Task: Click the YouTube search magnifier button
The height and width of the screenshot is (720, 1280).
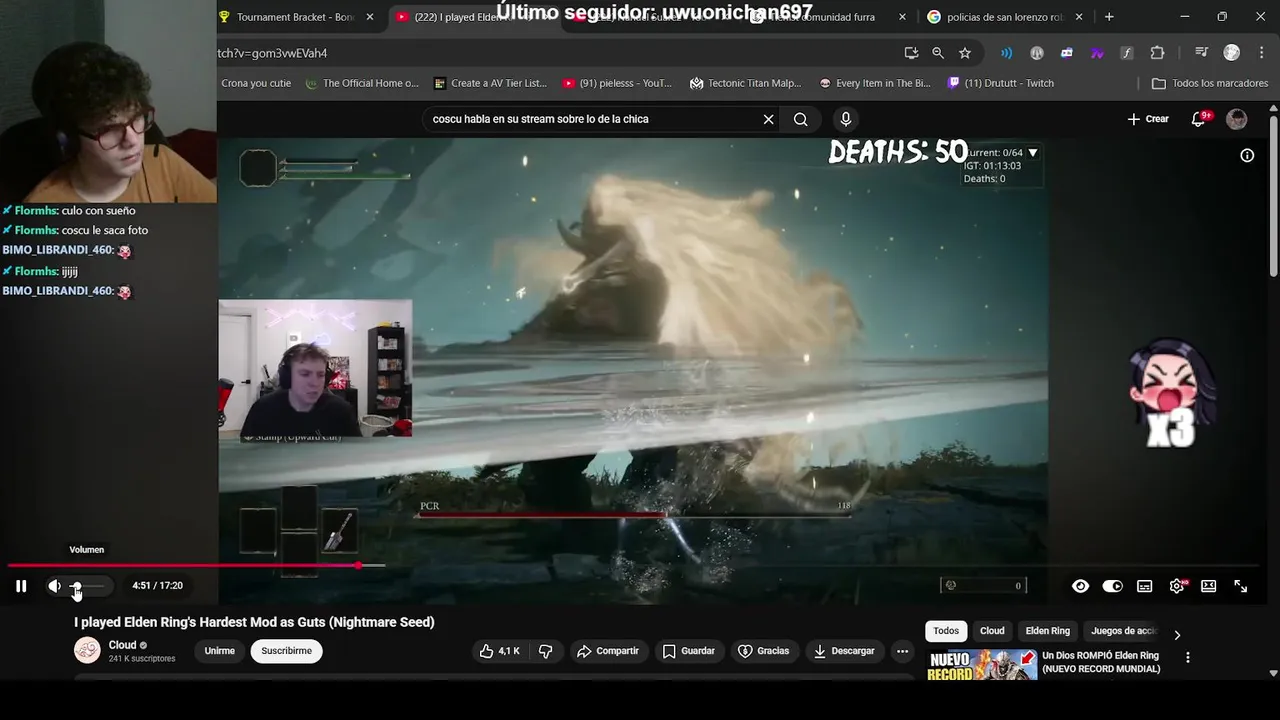Action: coord(801,119)
